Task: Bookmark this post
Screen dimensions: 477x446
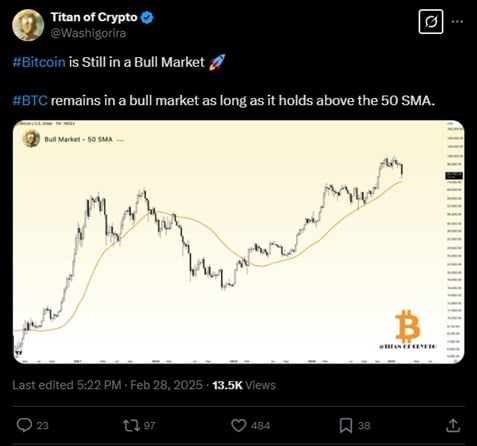Action: 346,426
